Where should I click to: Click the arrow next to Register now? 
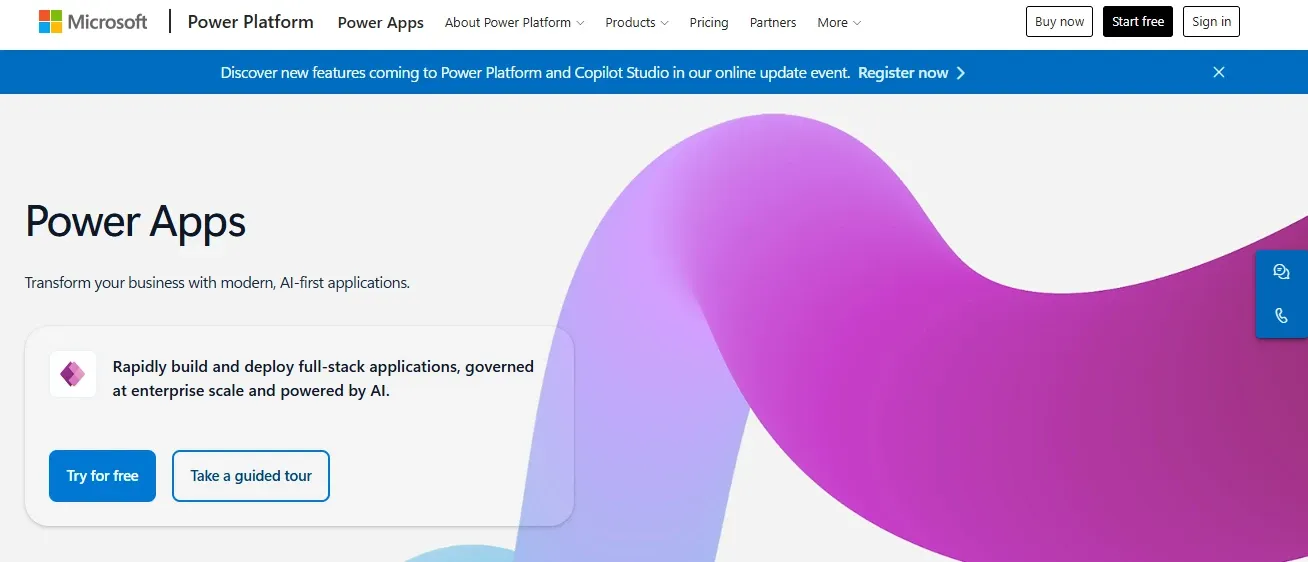coord(961,73)
